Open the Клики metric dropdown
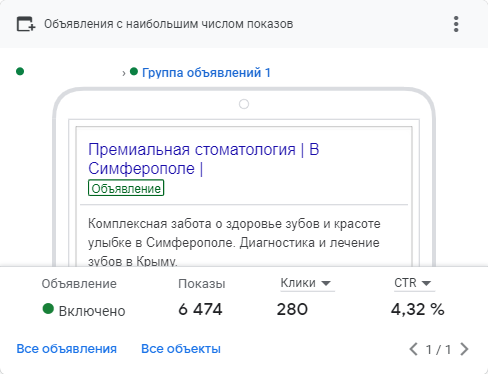This screenshot has height=374, width=488. (307, 283)
